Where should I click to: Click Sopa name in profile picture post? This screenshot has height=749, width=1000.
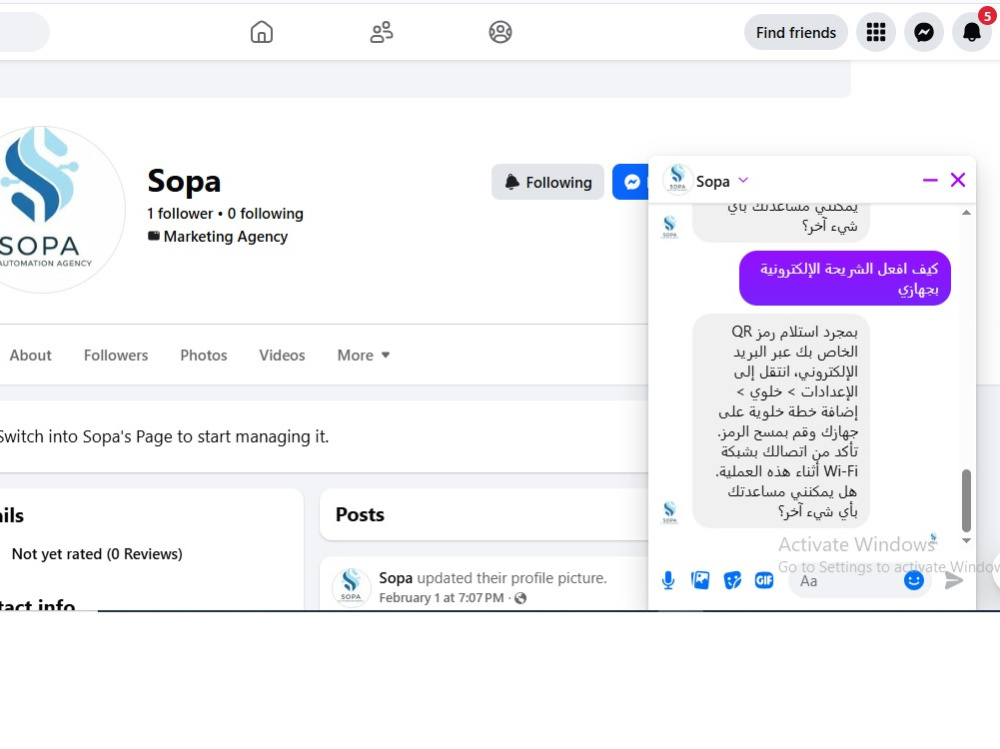click(395, 578)
